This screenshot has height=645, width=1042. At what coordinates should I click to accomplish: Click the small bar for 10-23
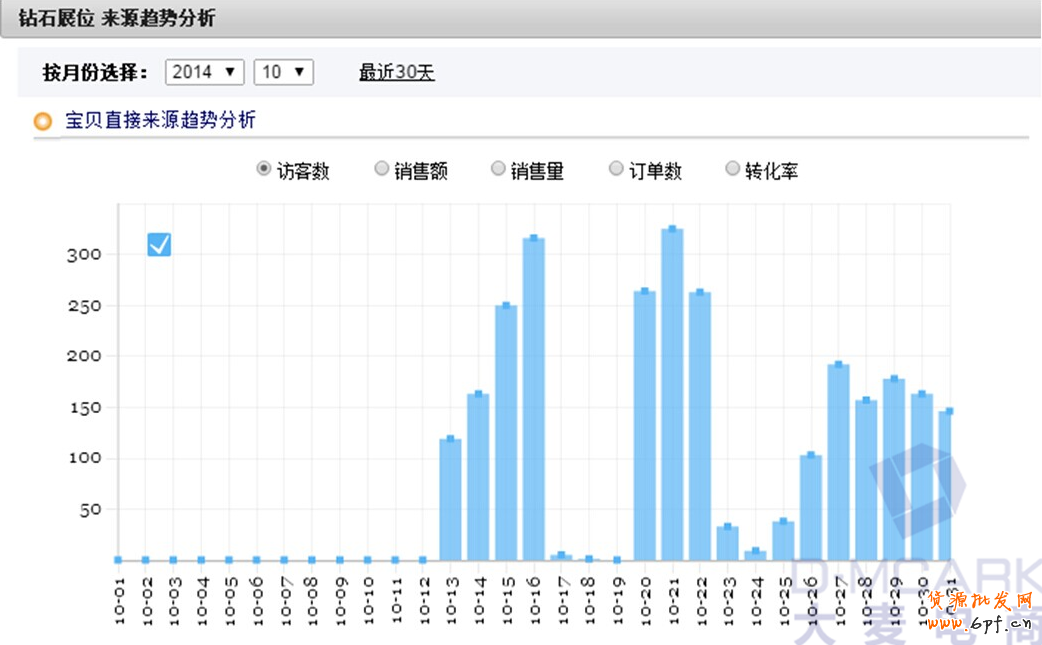point(727,544)
